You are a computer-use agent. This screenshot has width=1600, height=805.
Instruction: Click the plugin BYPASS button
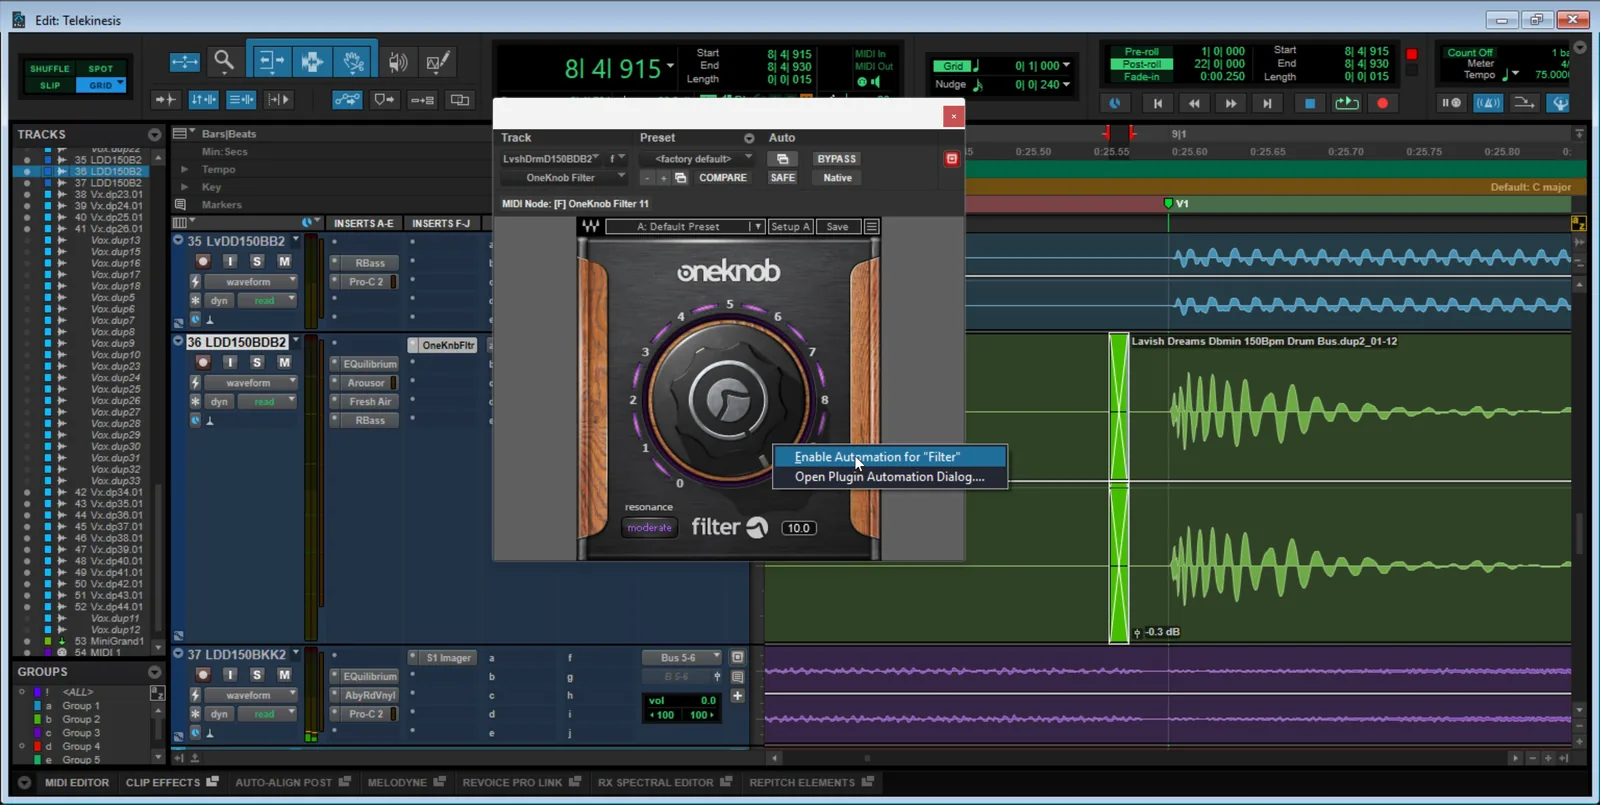click(x=836, y=159)
